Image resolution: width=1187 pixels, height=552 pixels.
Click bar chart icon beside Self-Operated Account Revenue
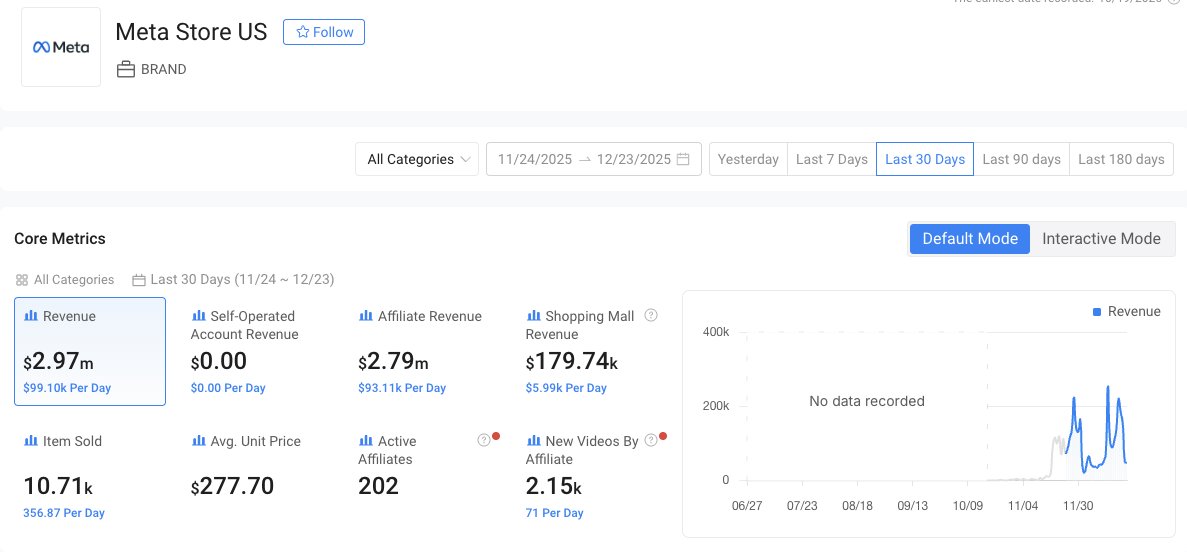[199, 316]
